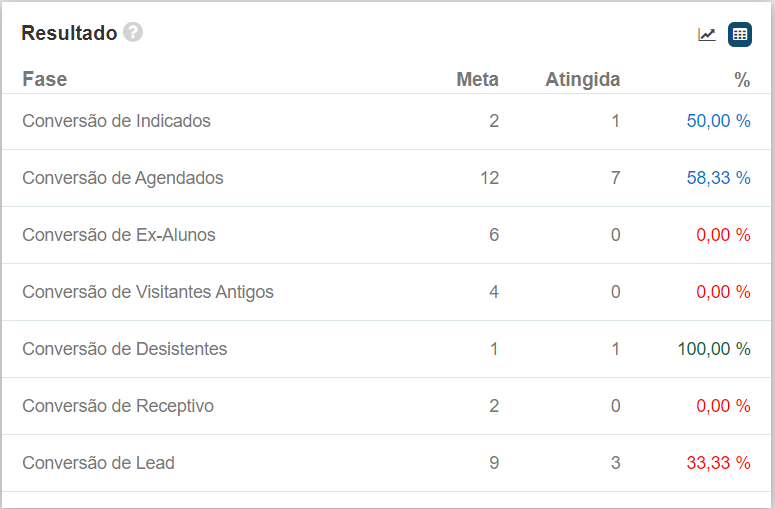Click the Meta column header
775x509 pixels.
tap(477, 80)
